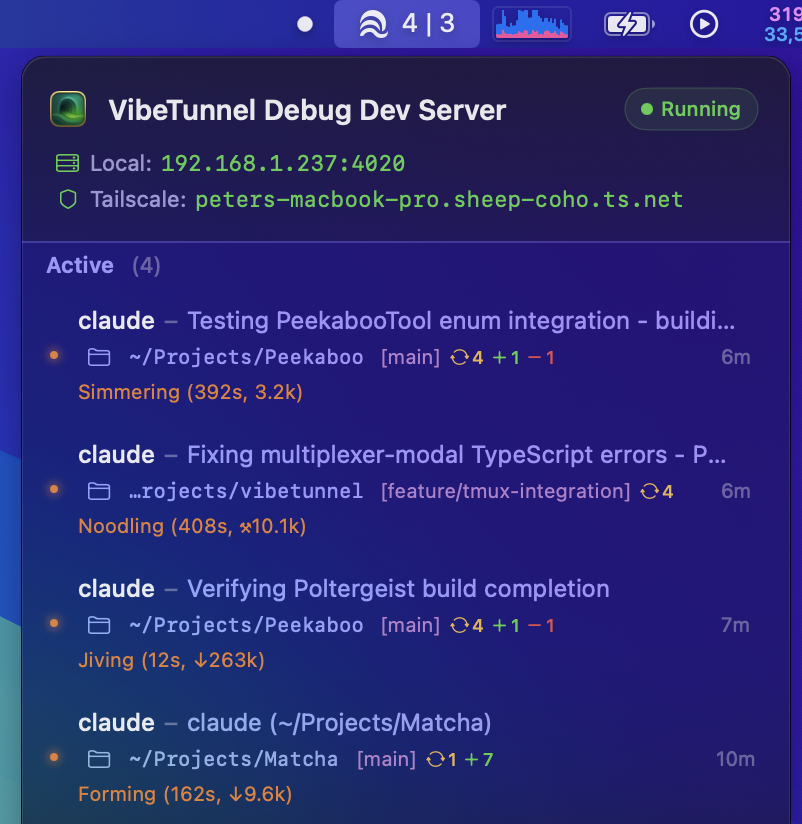Click orange activity dot of Verifying Poltergeist session
The image size is (802, 824).
54,623
